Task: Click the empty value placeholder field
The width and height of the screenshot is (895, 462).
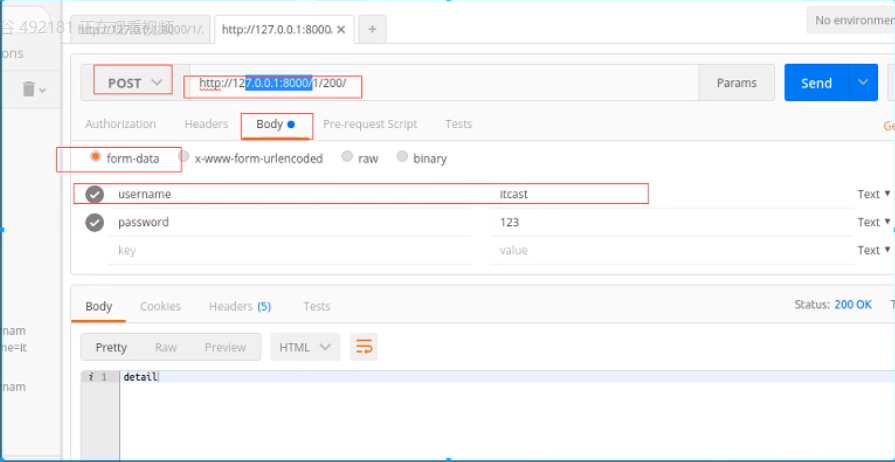Action: 672,250
